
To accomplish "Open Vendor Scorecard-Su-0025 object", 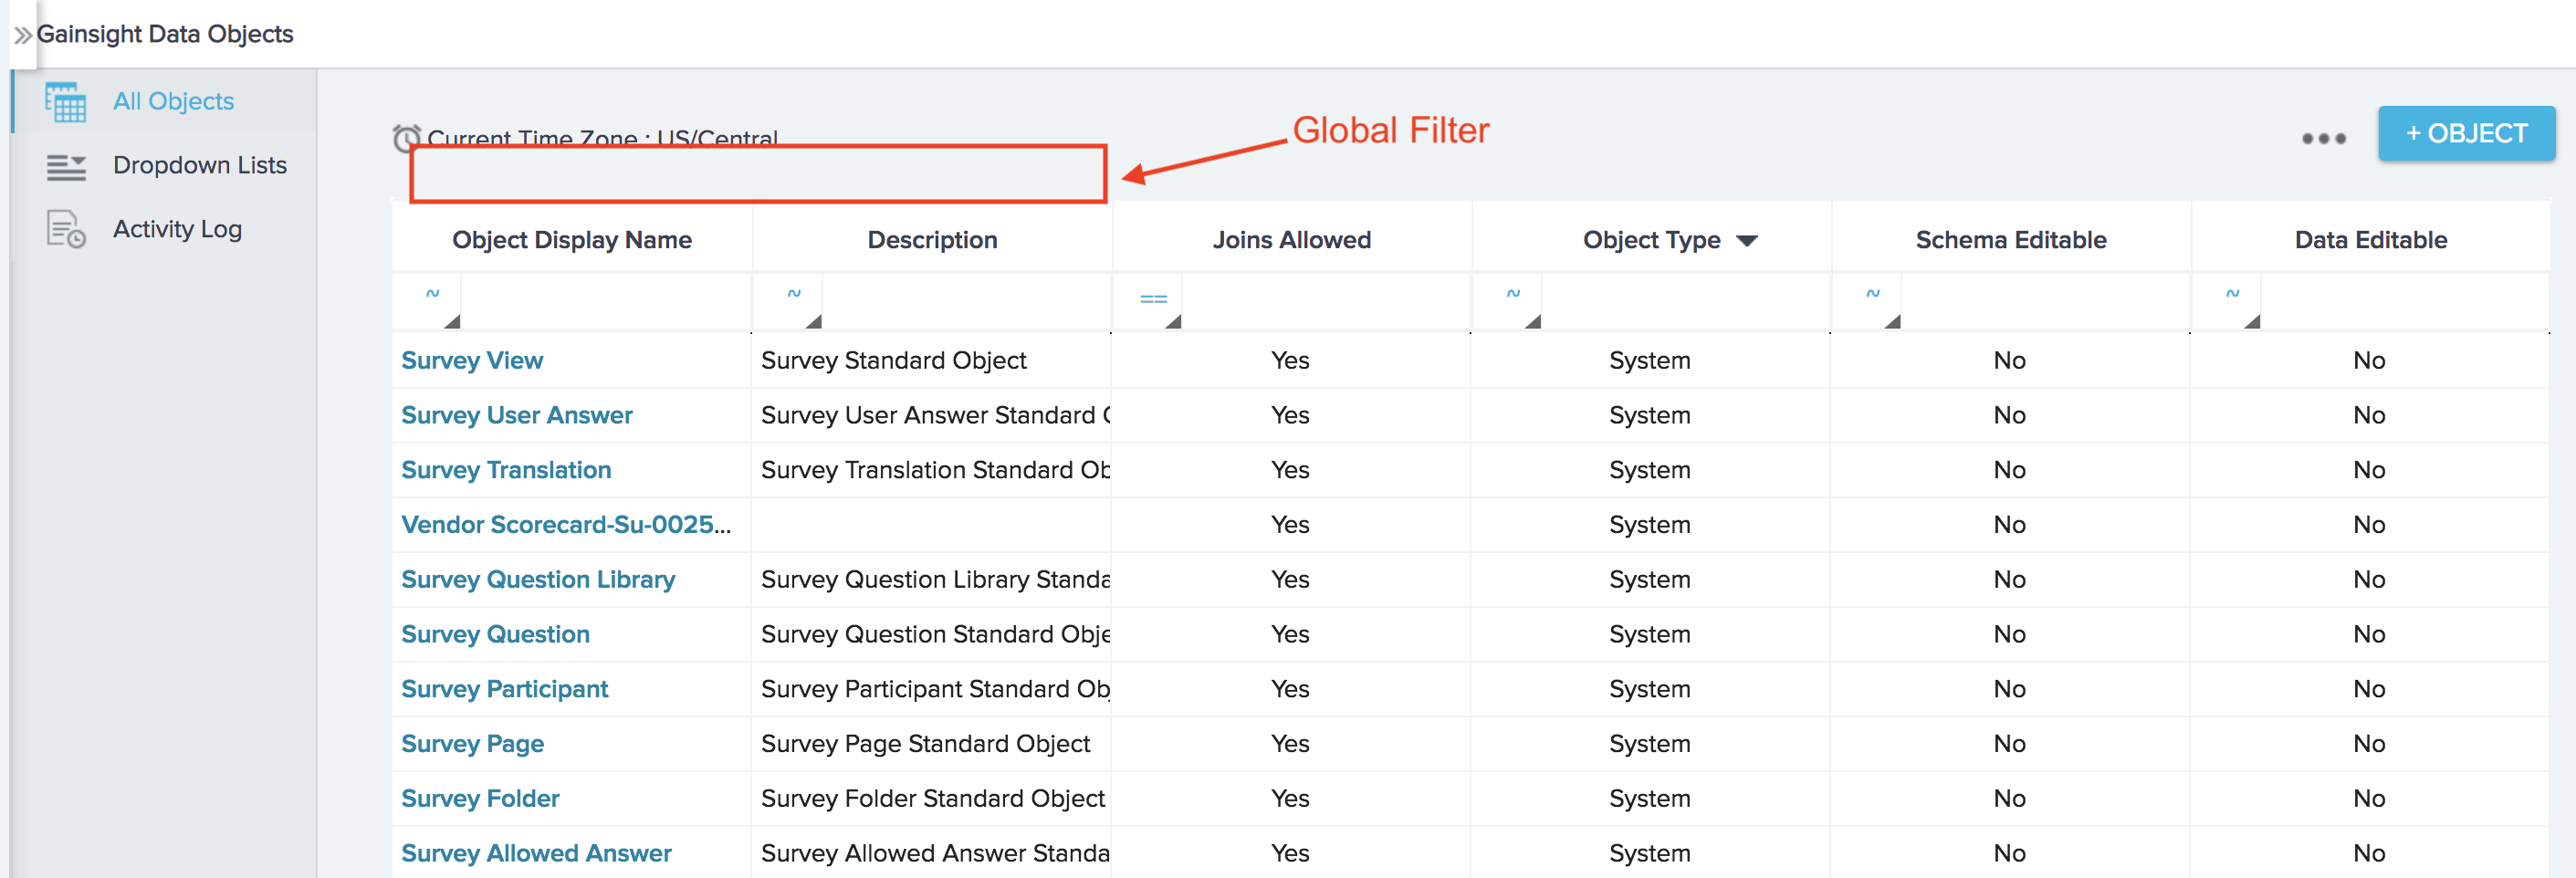I will point(566,525).
